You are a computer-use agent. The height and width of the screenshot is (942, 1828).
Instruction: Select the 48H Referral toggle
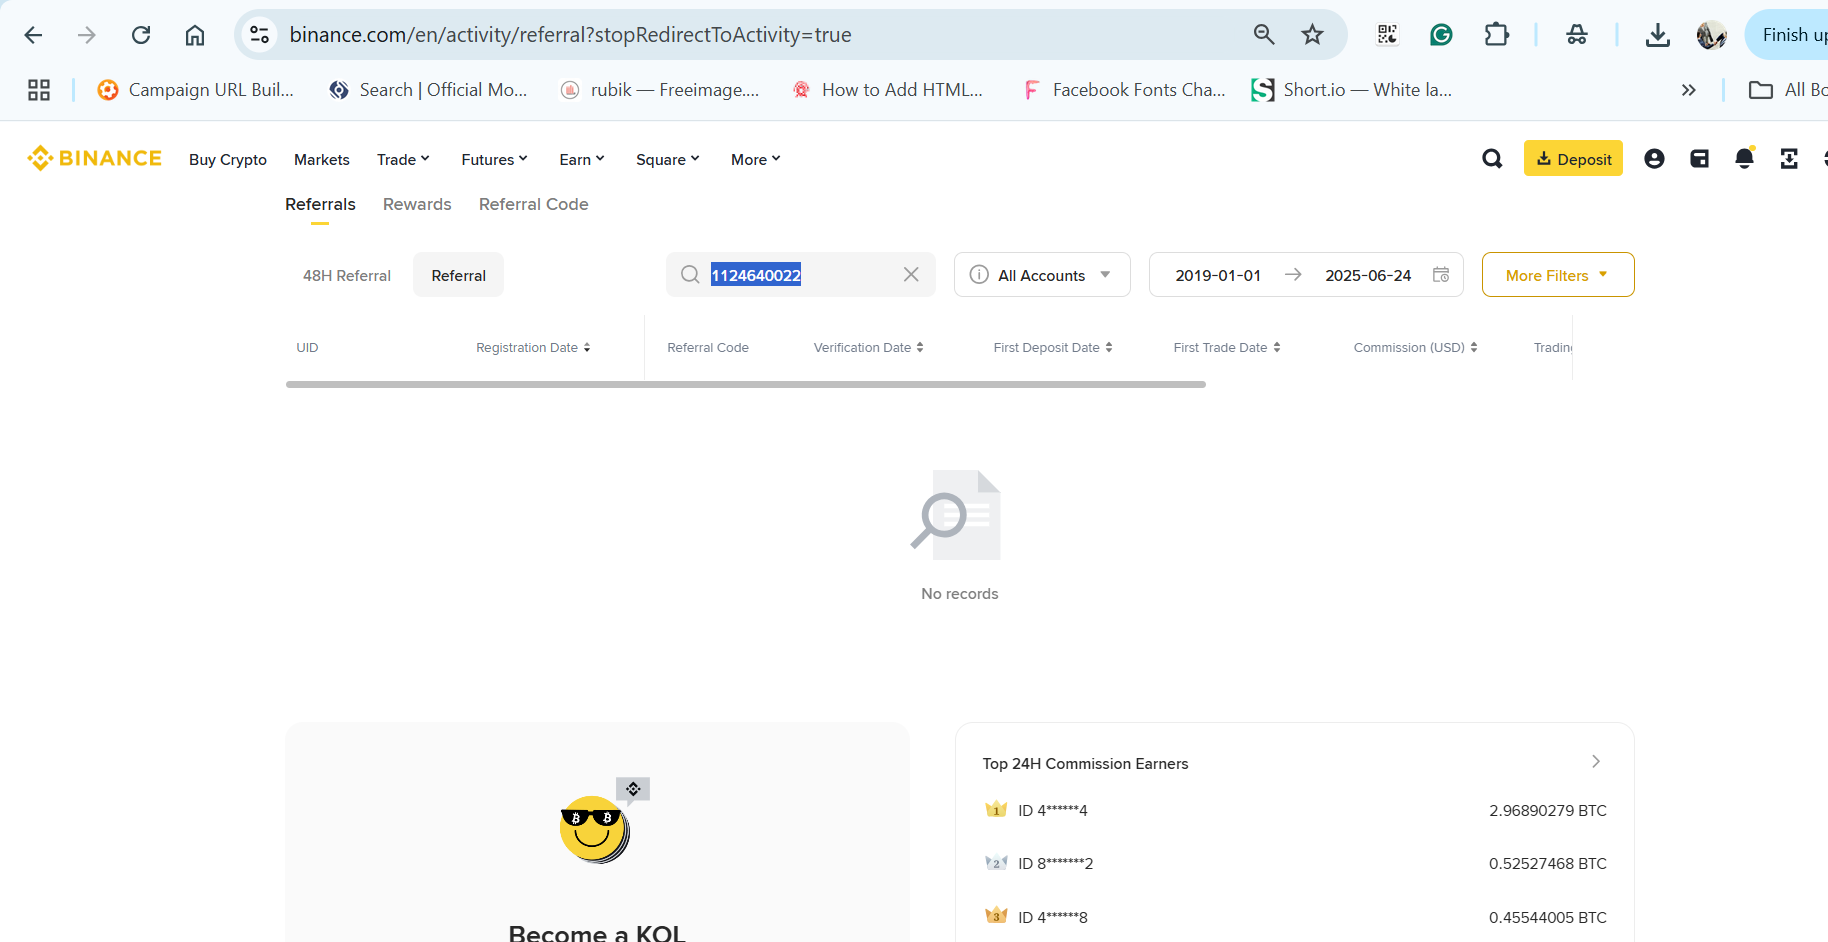pyautogui.click(x=347, y=275)
